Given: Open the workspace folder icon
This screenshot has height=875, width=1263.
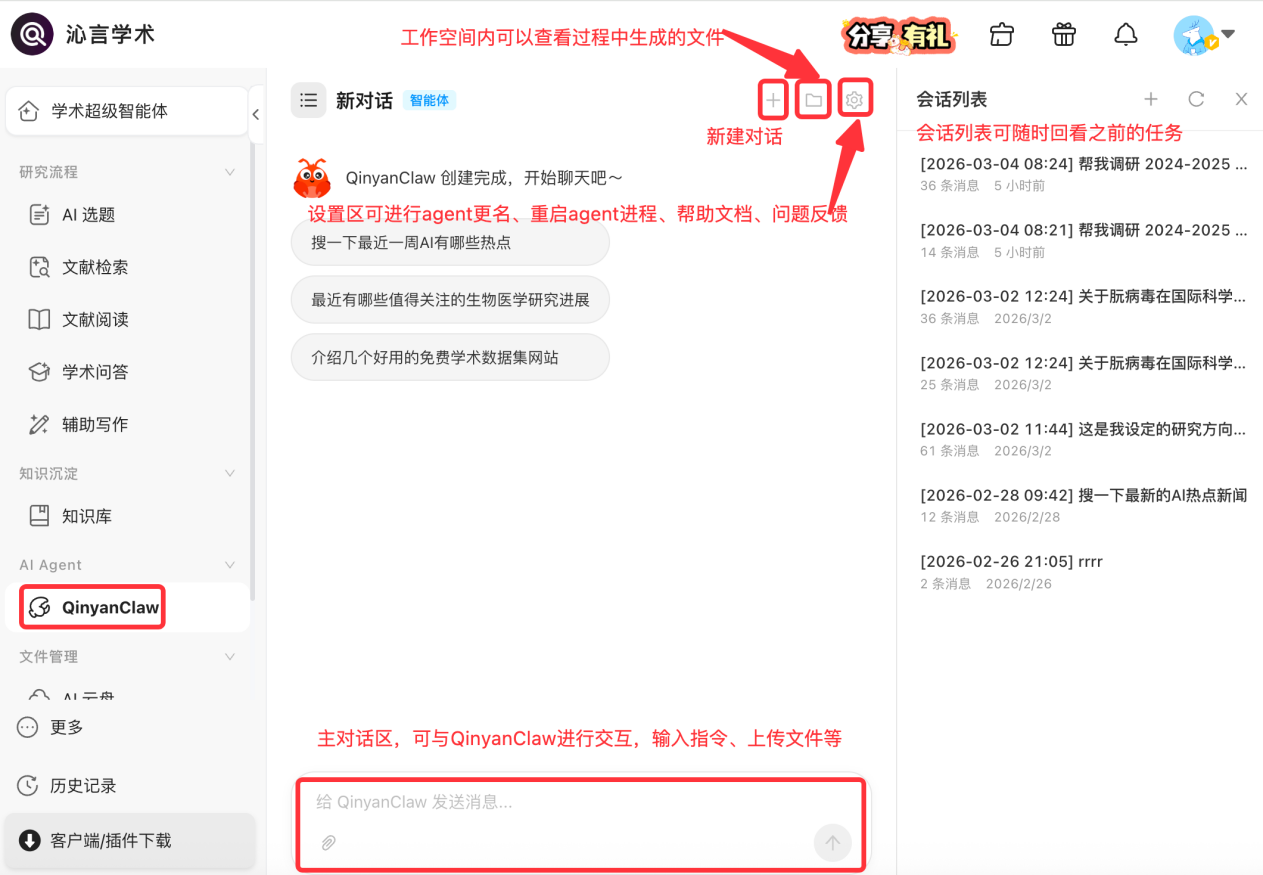Looking at the screenshot, I should [814, 100].
